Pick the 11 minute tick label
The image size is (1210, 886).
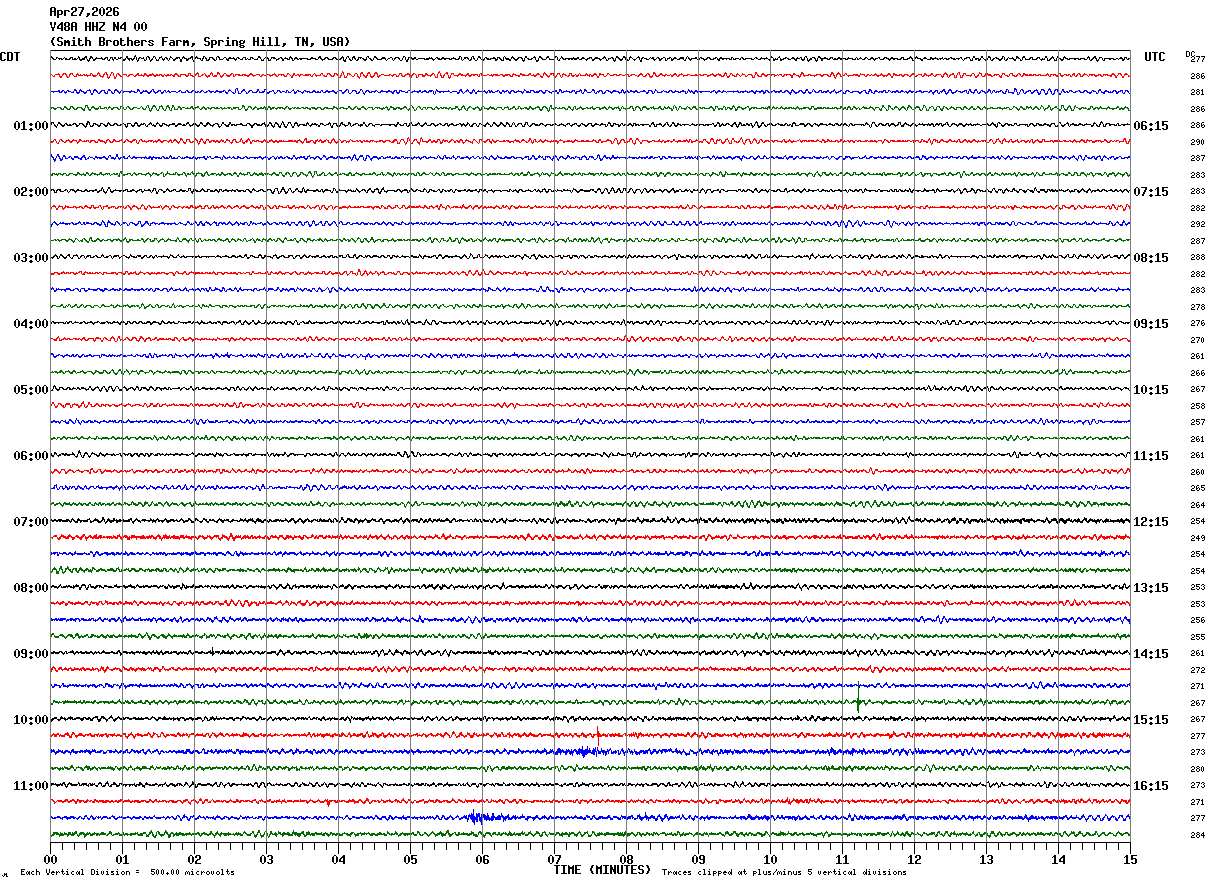pyautogui.click(x=842, y=859)
